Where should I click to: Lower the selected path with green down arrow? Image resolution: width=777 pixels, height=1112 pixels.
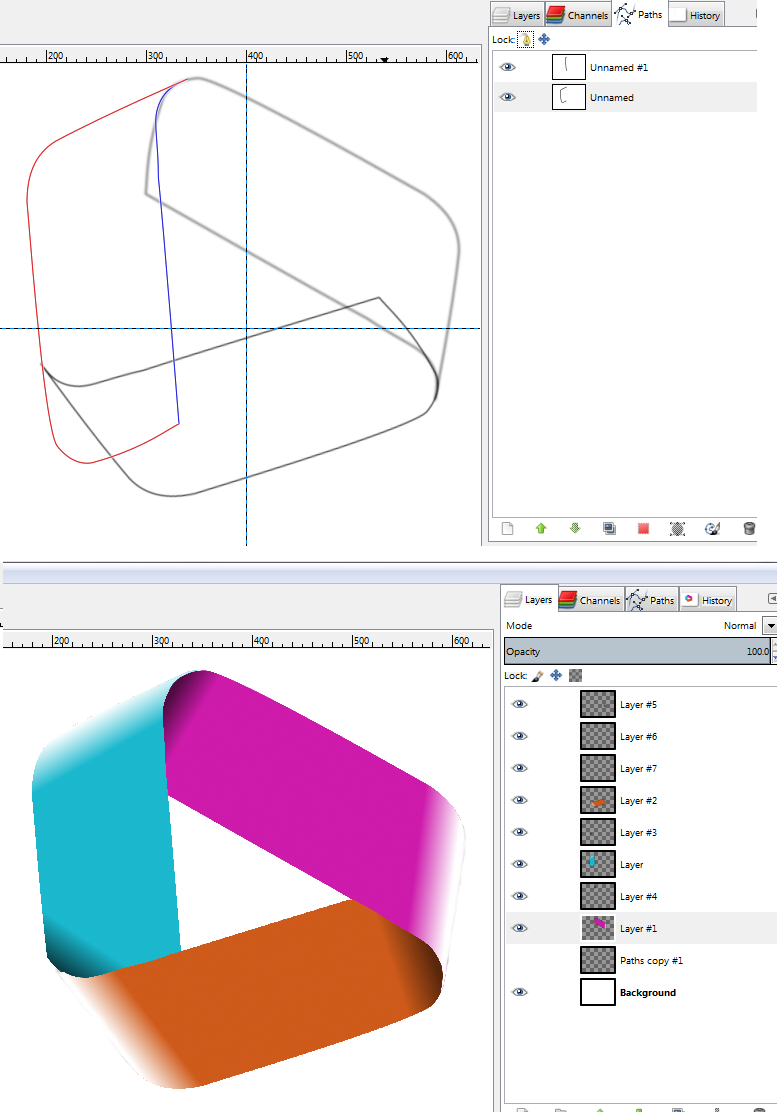coord(575,528)
